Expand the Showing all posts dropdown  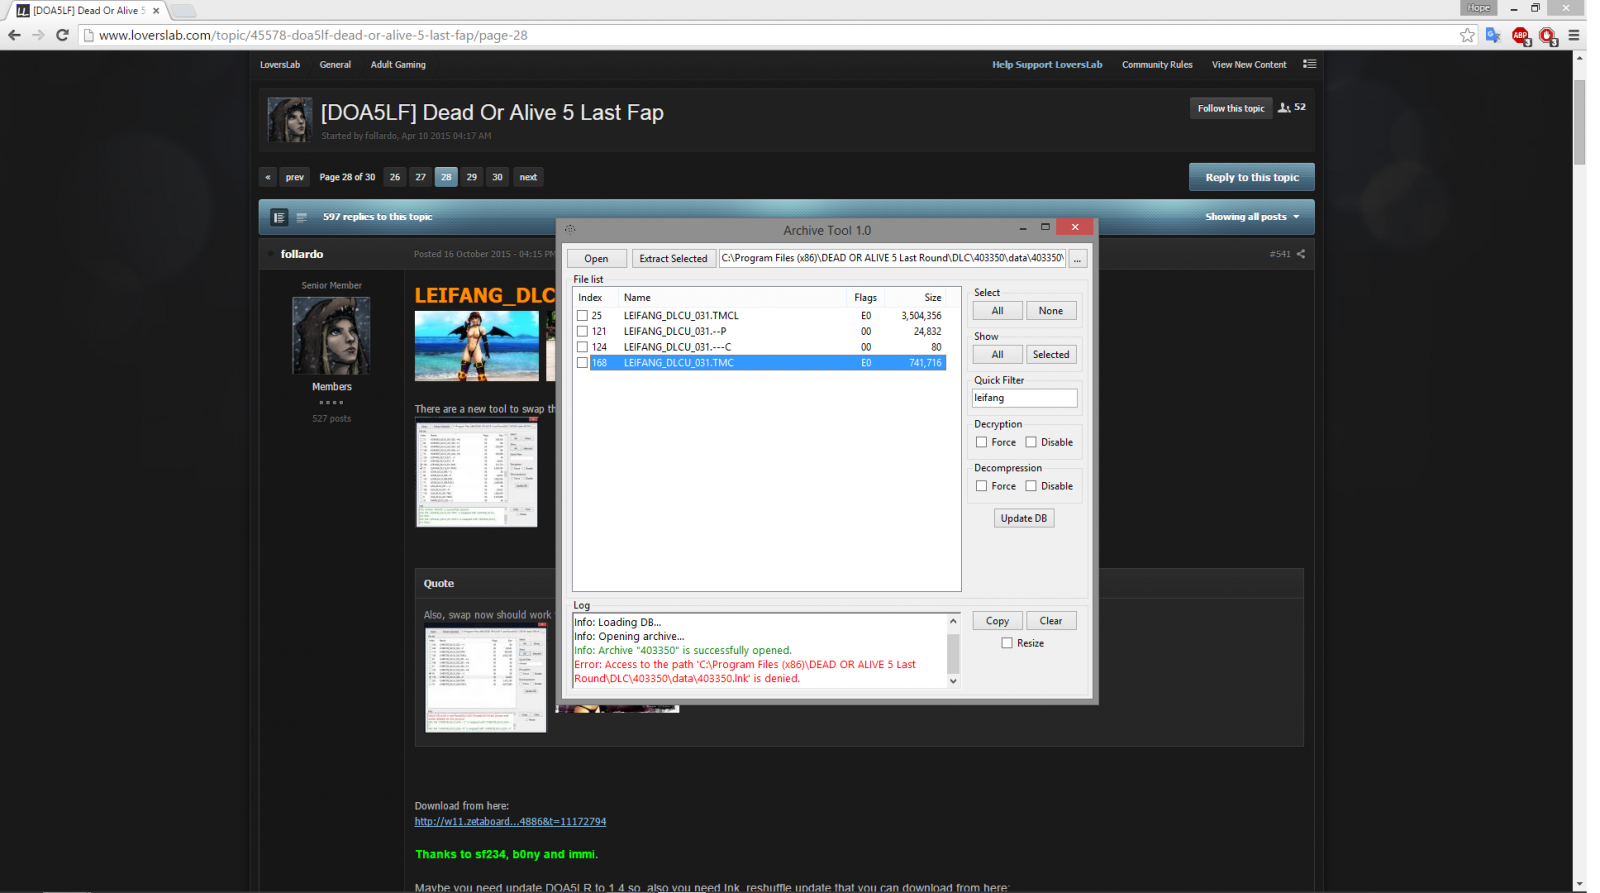click(1252, 217)
